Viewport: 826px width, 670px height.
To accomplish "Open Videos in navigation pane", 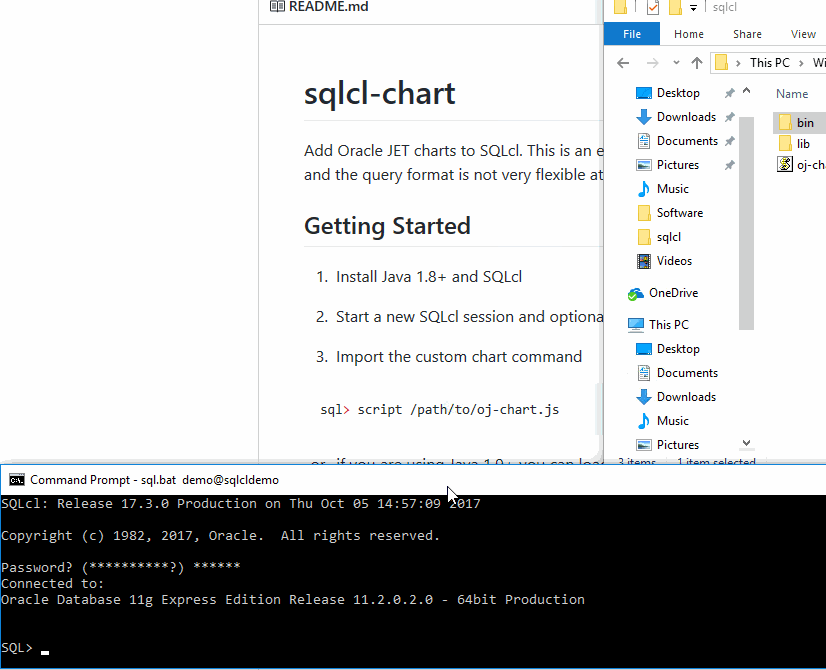I will (674, 261).
